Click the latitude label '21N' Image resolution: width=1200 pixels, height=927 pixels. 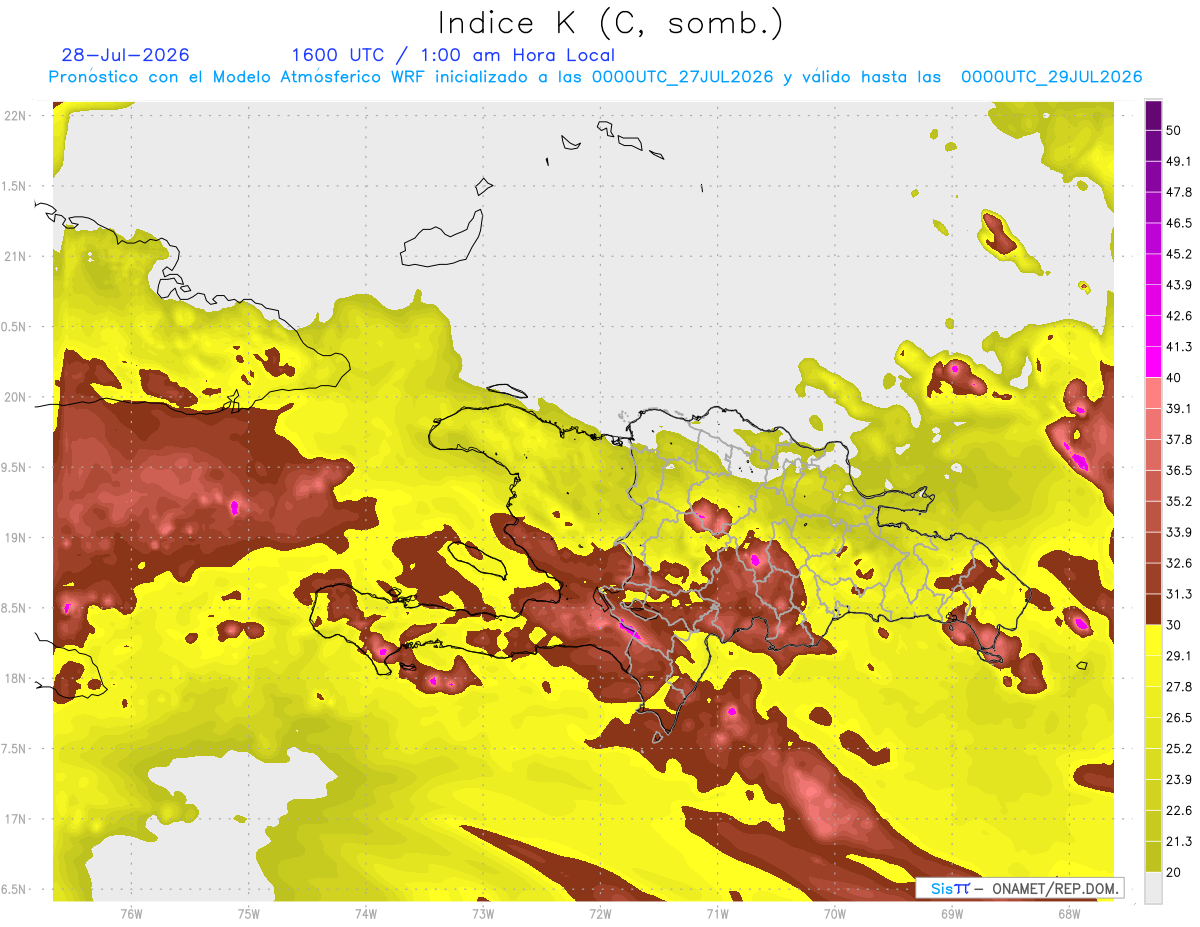[x=15, y=256]
